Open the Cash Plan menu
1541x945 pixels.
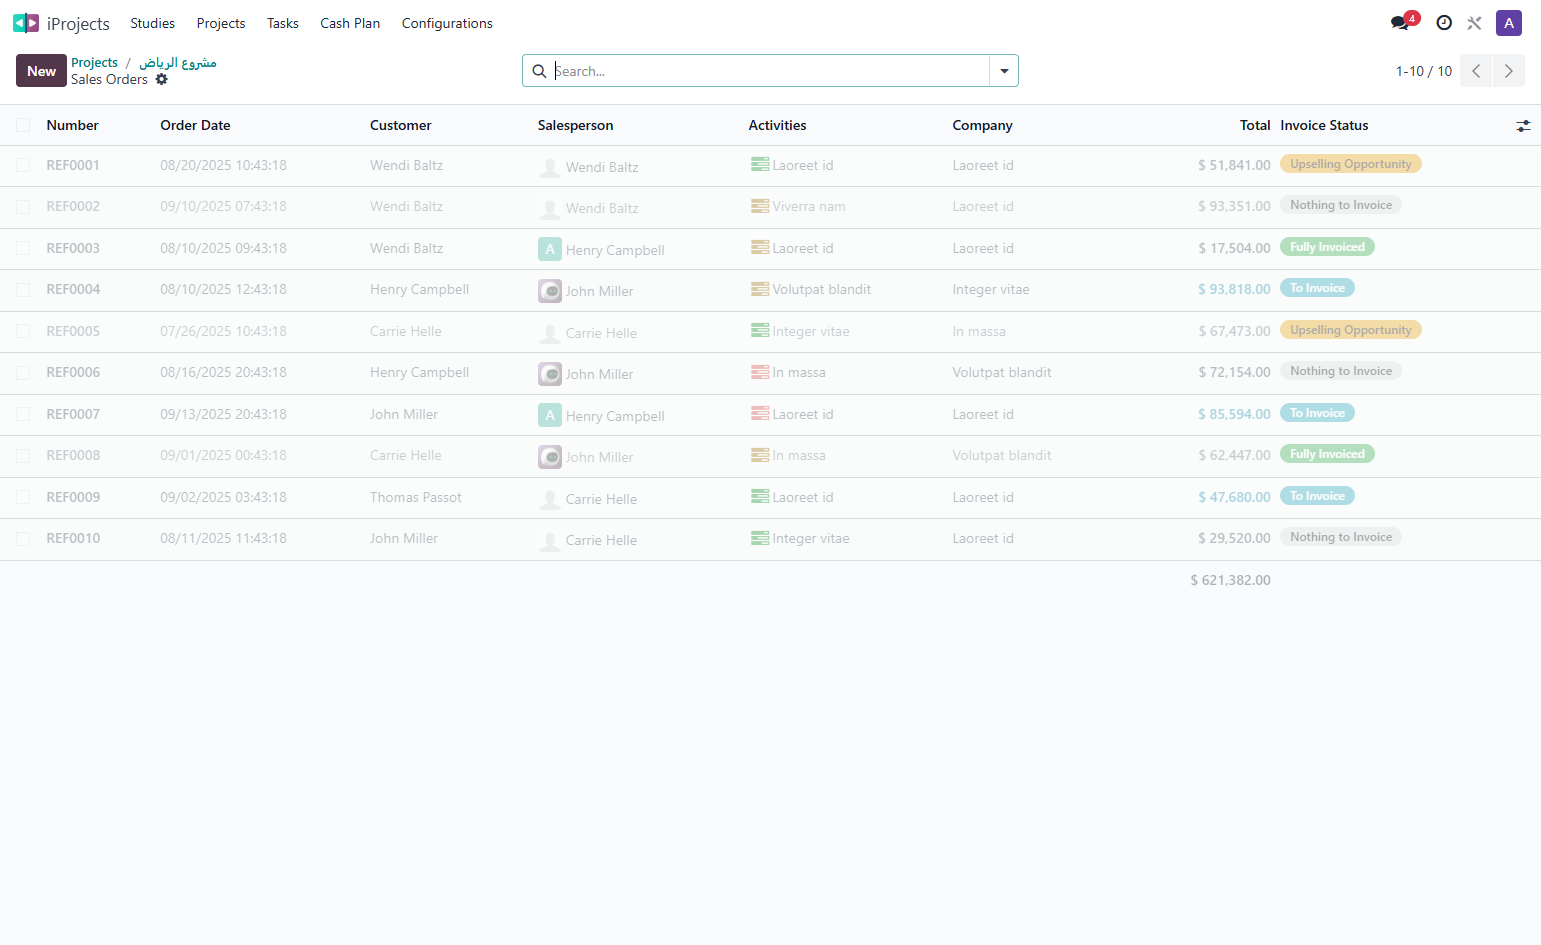tap(350, 23)
